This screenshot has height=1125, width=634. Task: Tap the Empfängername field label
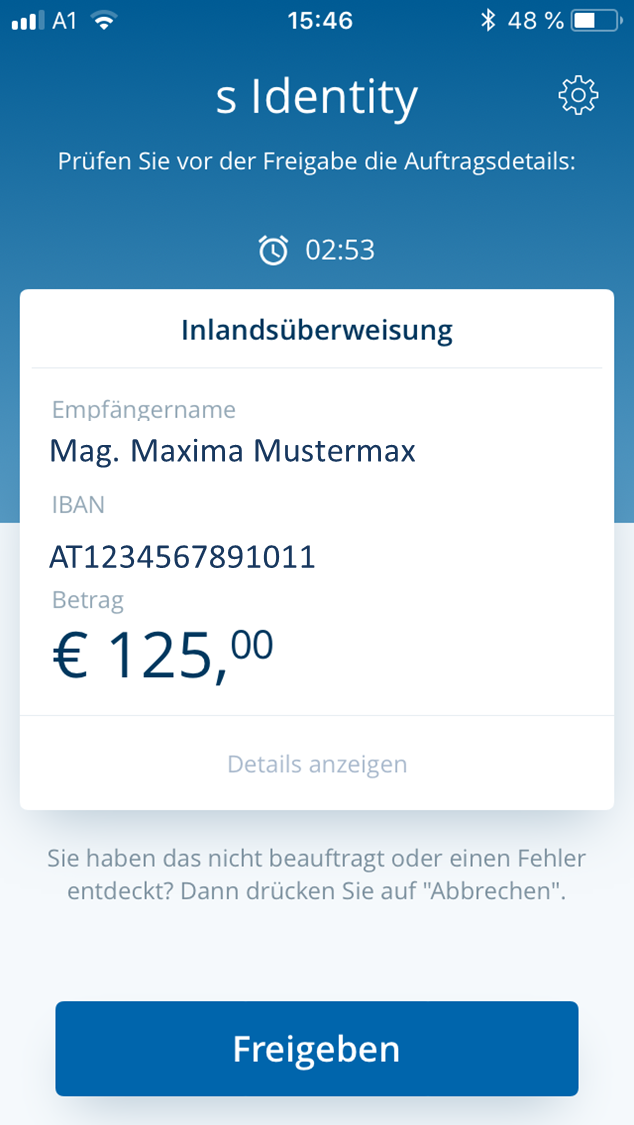[x=144, y=410]
